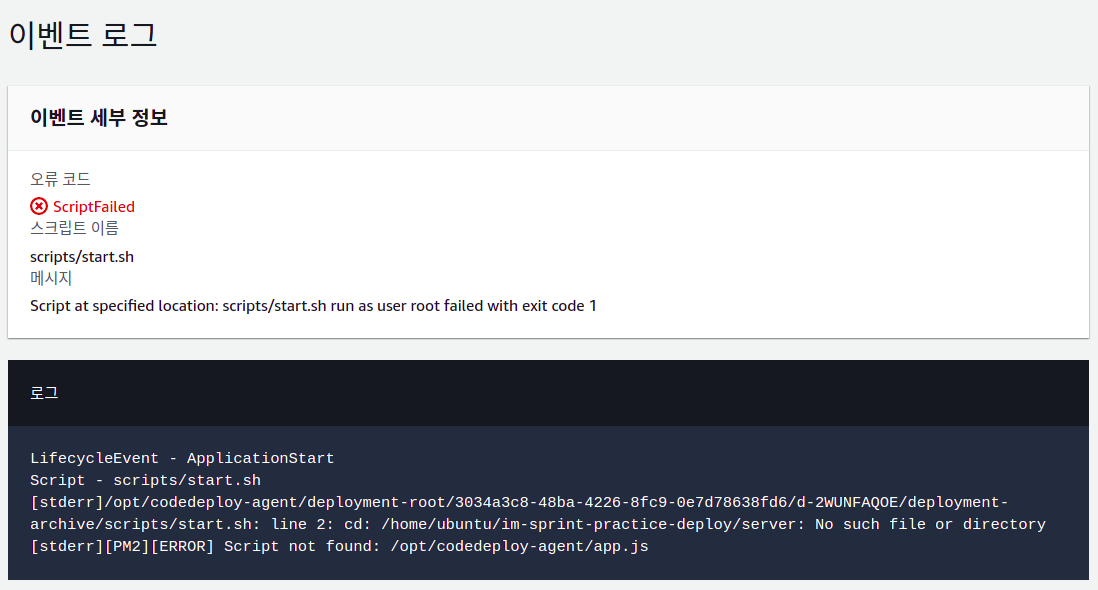Click the stderr deployment-root path log line

(x=519, y=503)
